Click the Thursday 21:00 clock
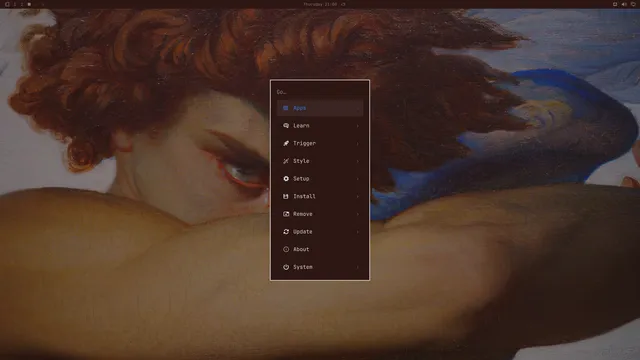Viewport: 640px width, 360px height. click(320, 4)
